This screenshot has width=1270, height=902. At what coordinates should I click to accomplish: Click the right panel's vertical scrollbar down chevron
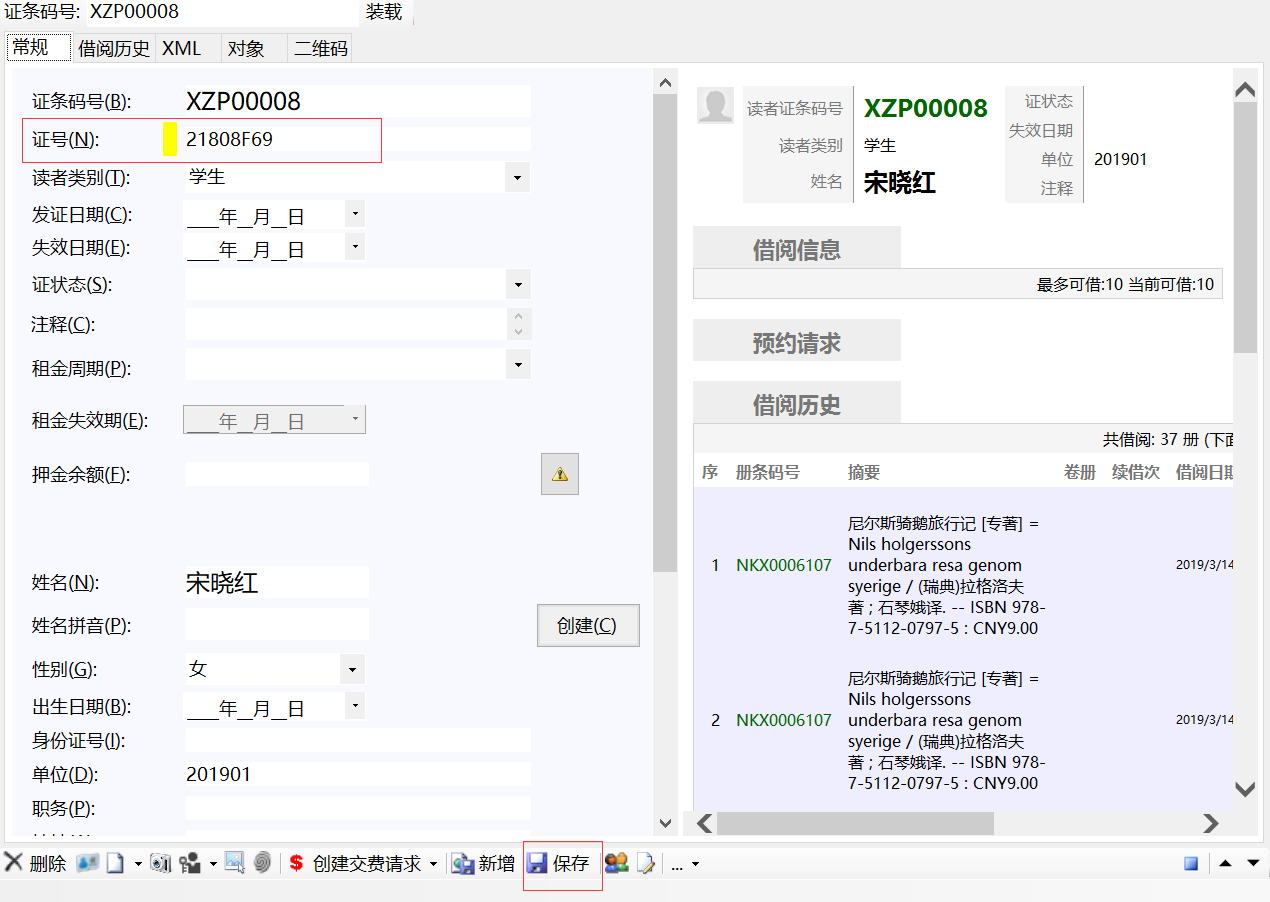1245,789
